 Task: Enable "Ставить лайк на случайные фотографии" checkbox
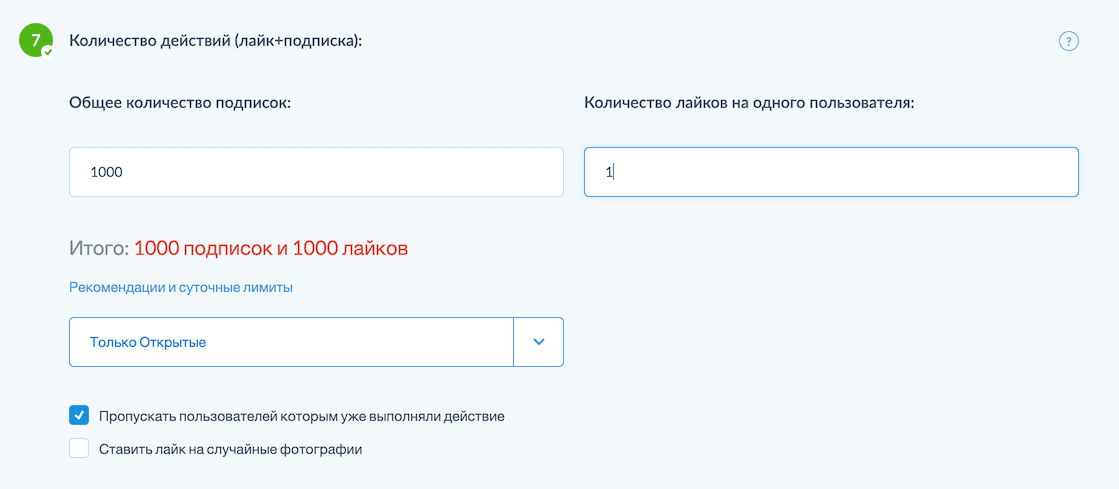(79, 449)
